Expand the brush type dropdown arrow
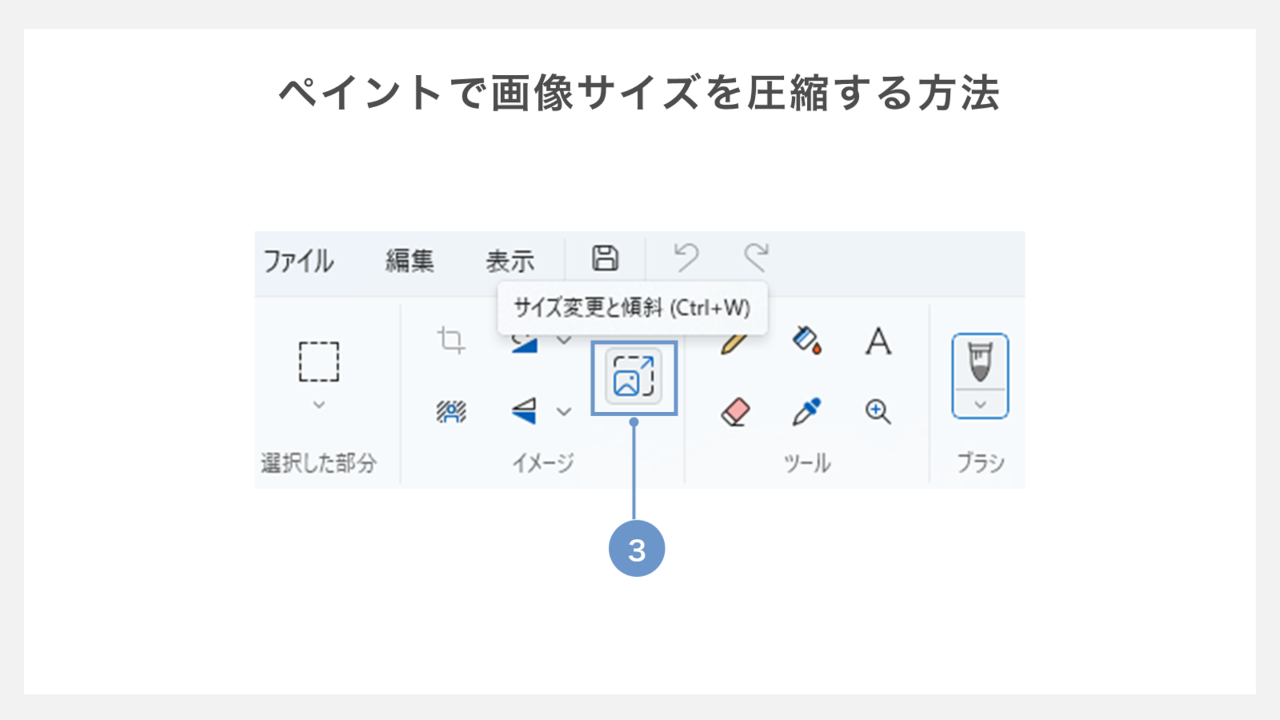 pyautogui.click(x=980, y=404)
